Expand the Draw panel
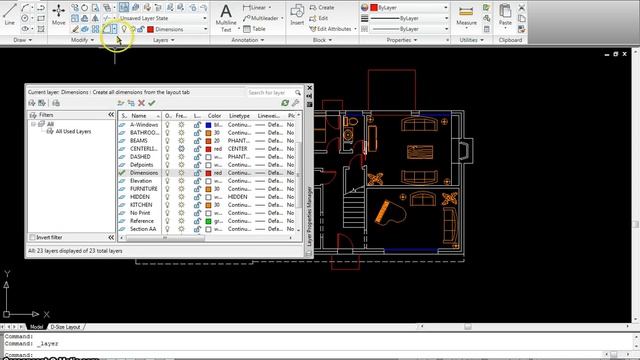Screen dimensions: 640x360 22,40
